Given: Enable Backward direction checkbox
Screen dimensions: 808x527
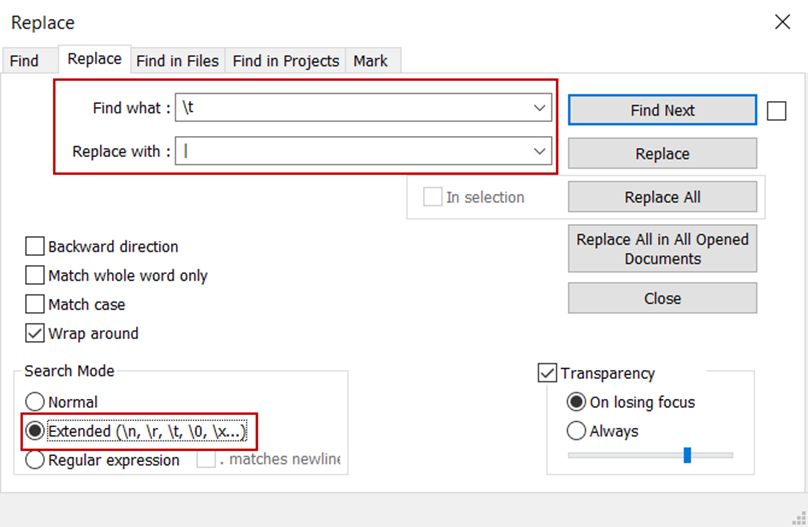Looking at the screenshot, I should pos(35,246).
